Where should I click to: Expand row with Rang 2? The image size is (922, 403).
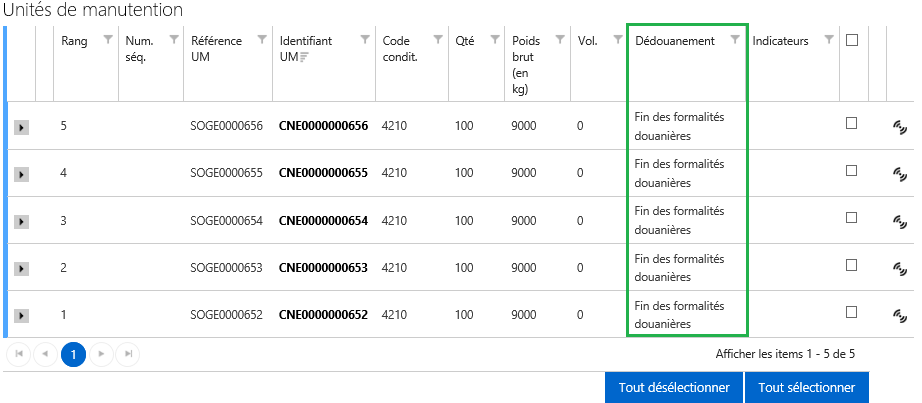(x=21, y=268)
